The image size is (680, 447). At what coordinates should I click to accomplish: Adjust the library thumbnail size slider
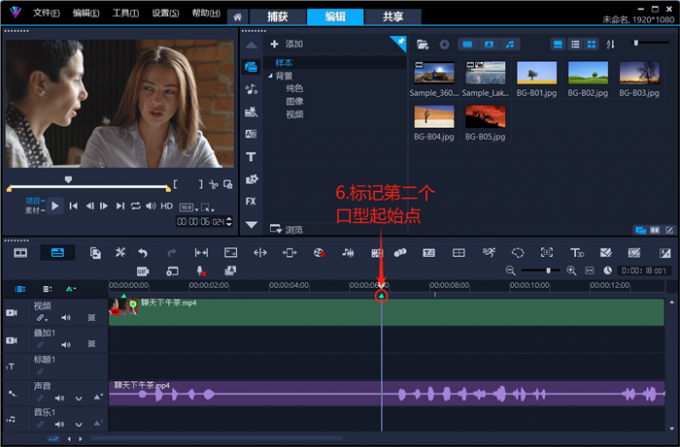pos(636,43)
